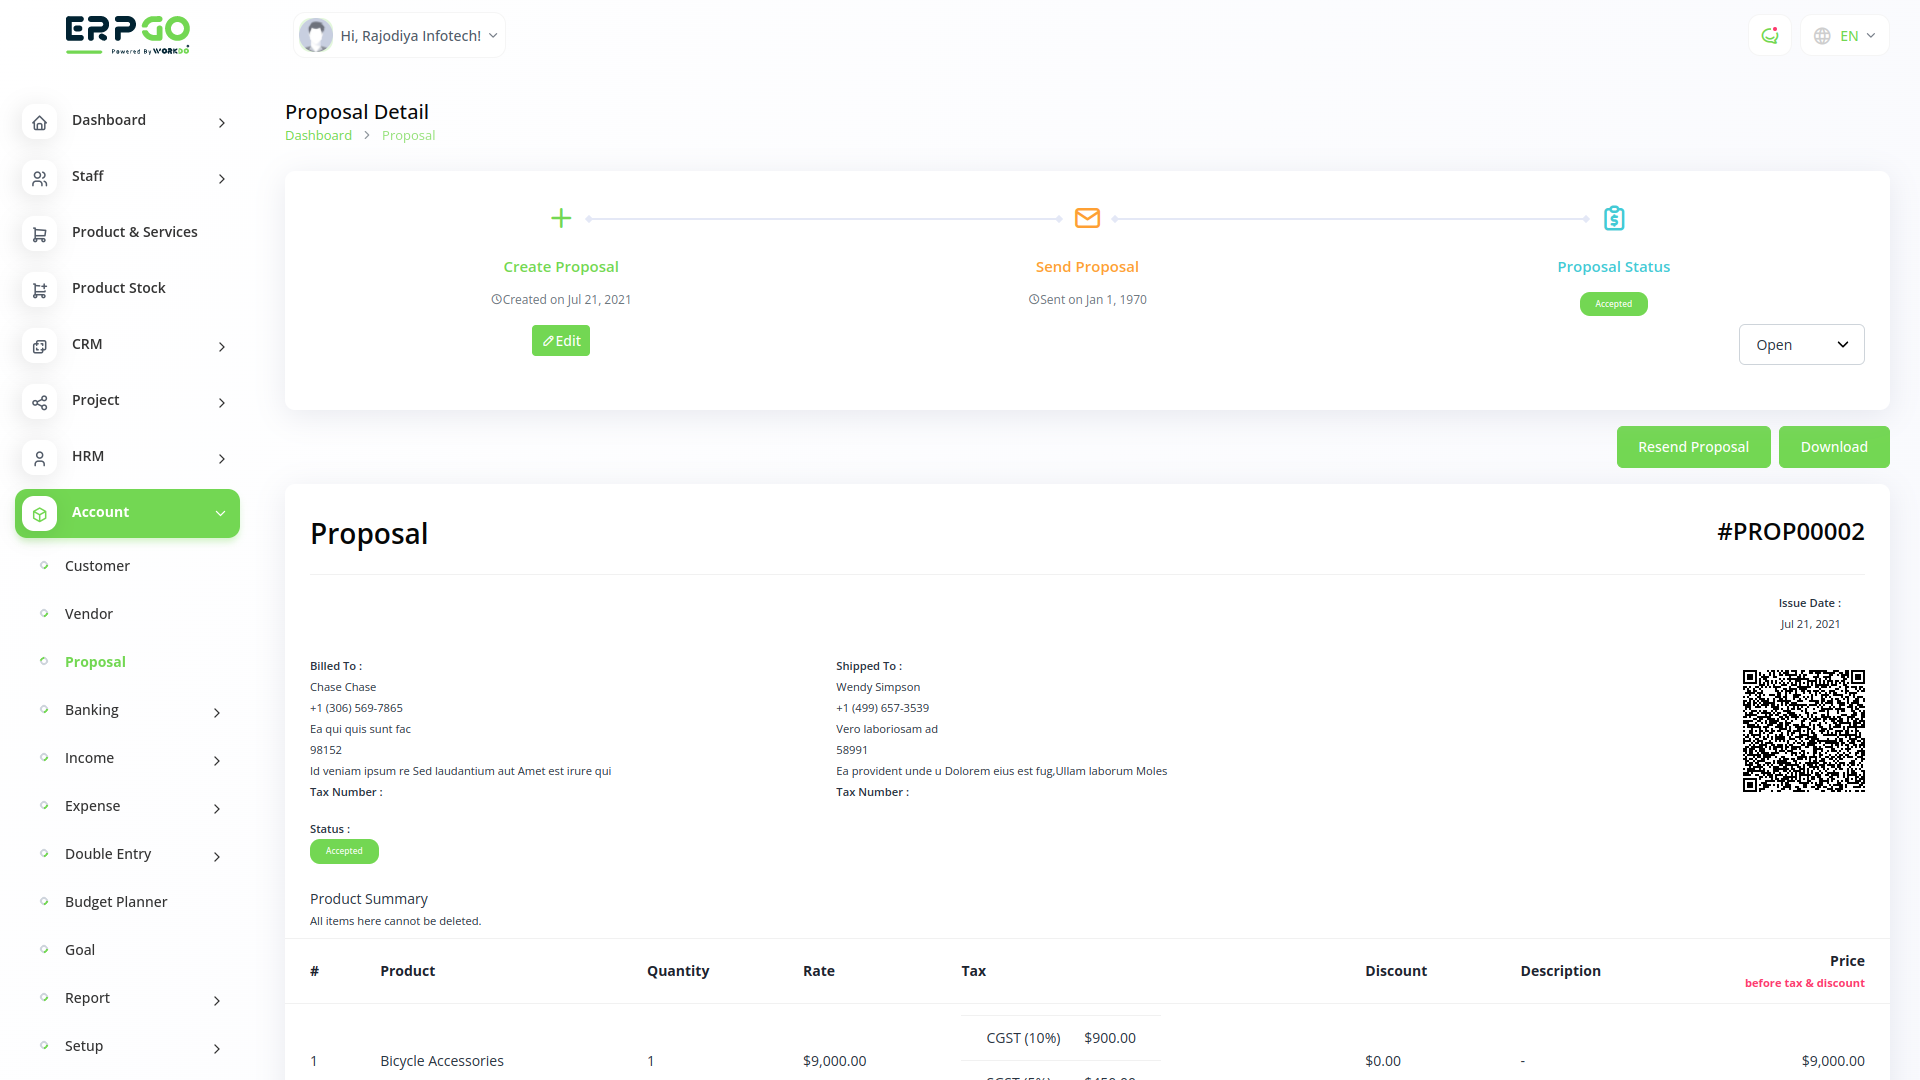The height and width of the screenshot is (1080, 1920).
Task: Click the Send Proposal envelope icon
Action: [x=1087, y=218]
